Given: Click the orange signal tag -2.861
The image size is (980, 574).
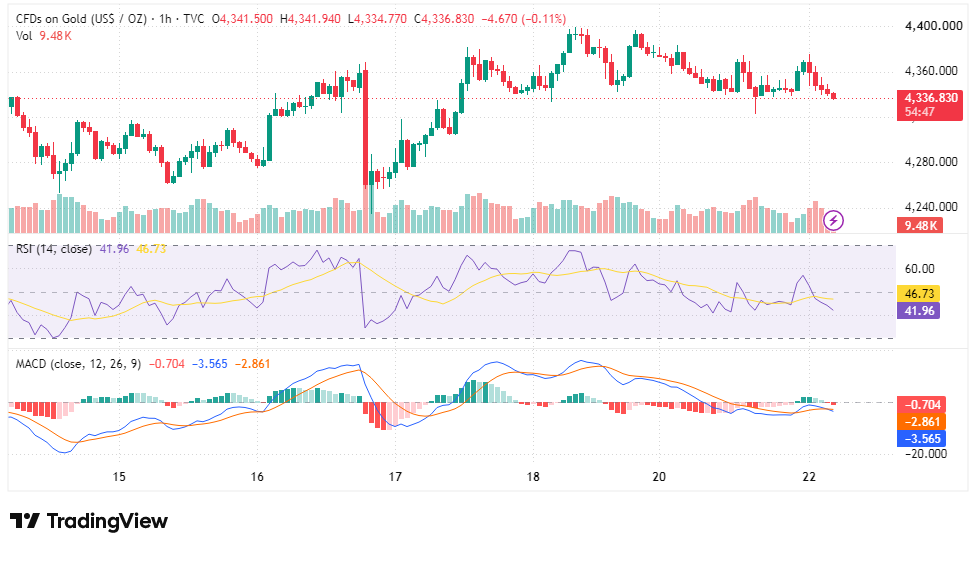Looking at the screenshot, I should pos(921,421).
